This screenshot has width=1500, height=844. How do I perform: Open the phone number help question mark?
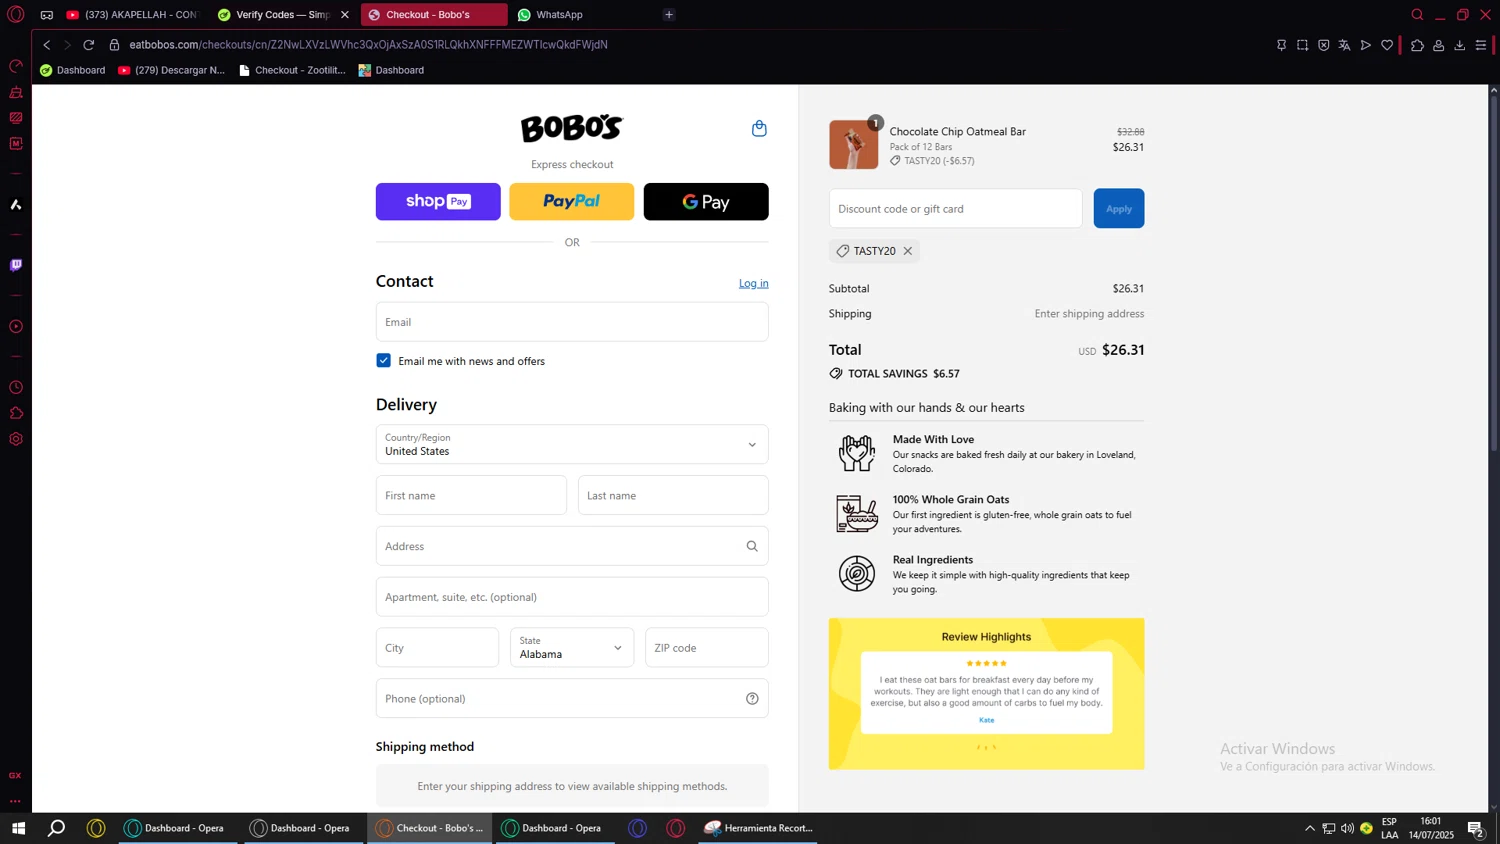752,699
